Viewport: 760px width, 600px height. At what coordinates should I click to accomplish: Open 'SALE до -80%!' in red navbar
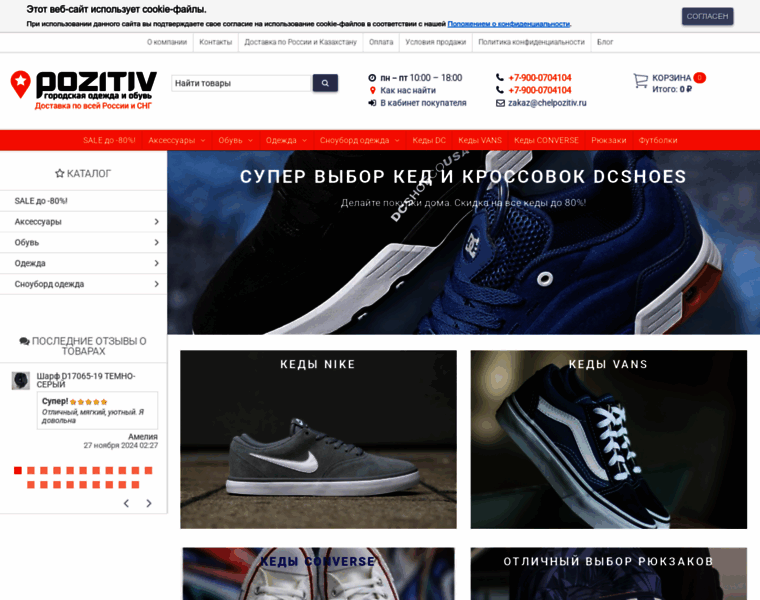109,140
